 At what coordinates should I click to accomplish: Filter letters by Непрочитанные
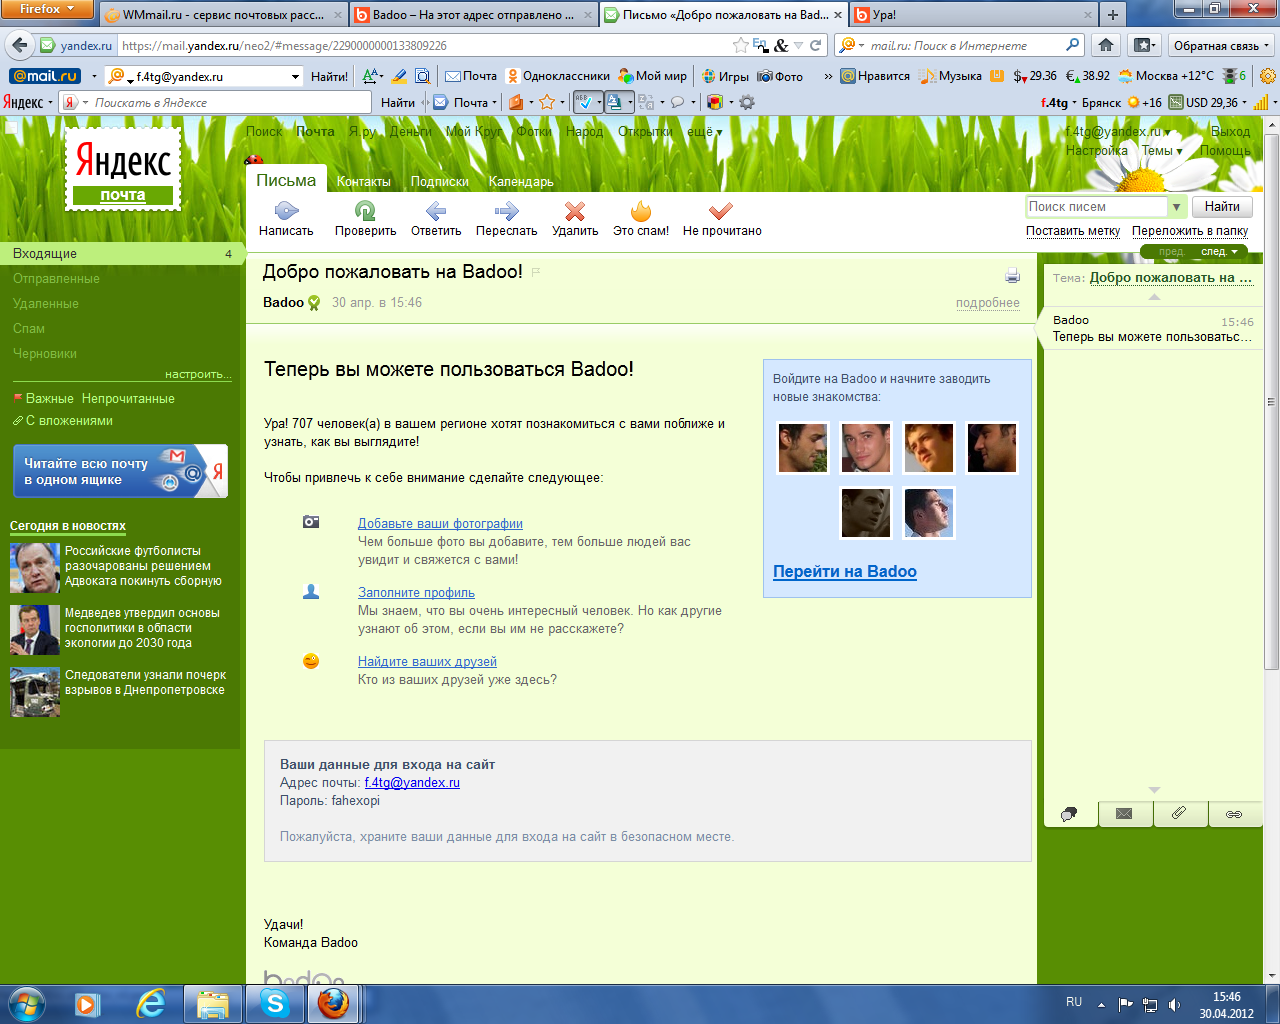point(128,398)
